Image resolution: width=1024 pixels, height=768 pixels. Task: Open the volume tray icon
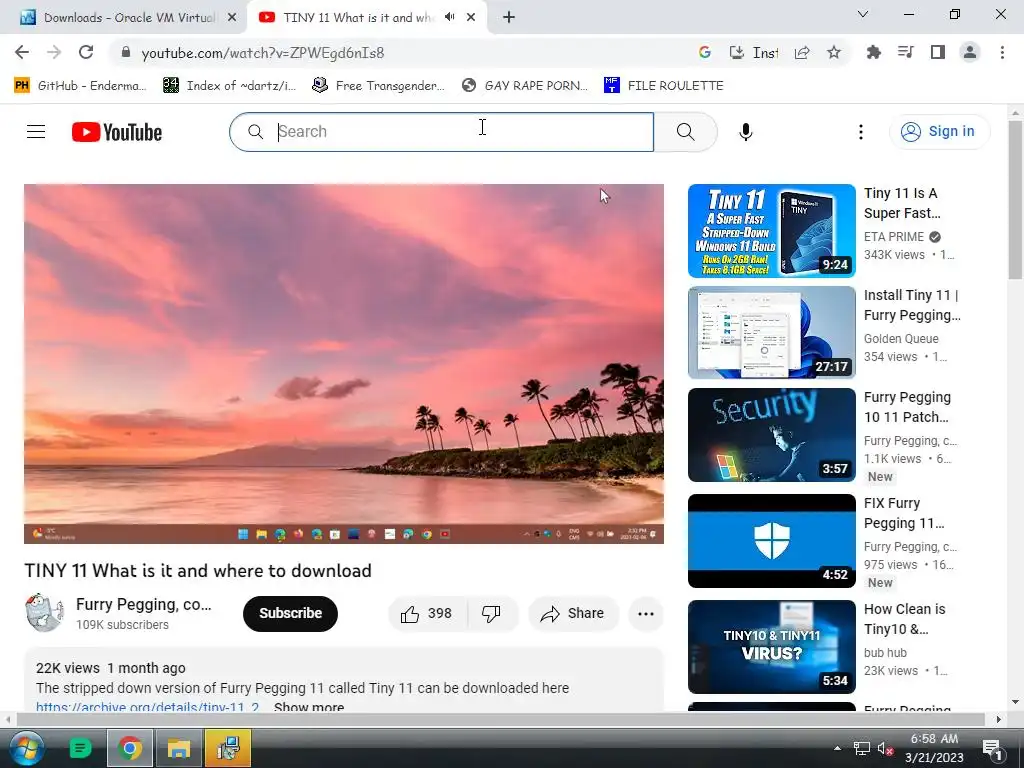pos(884,748)
